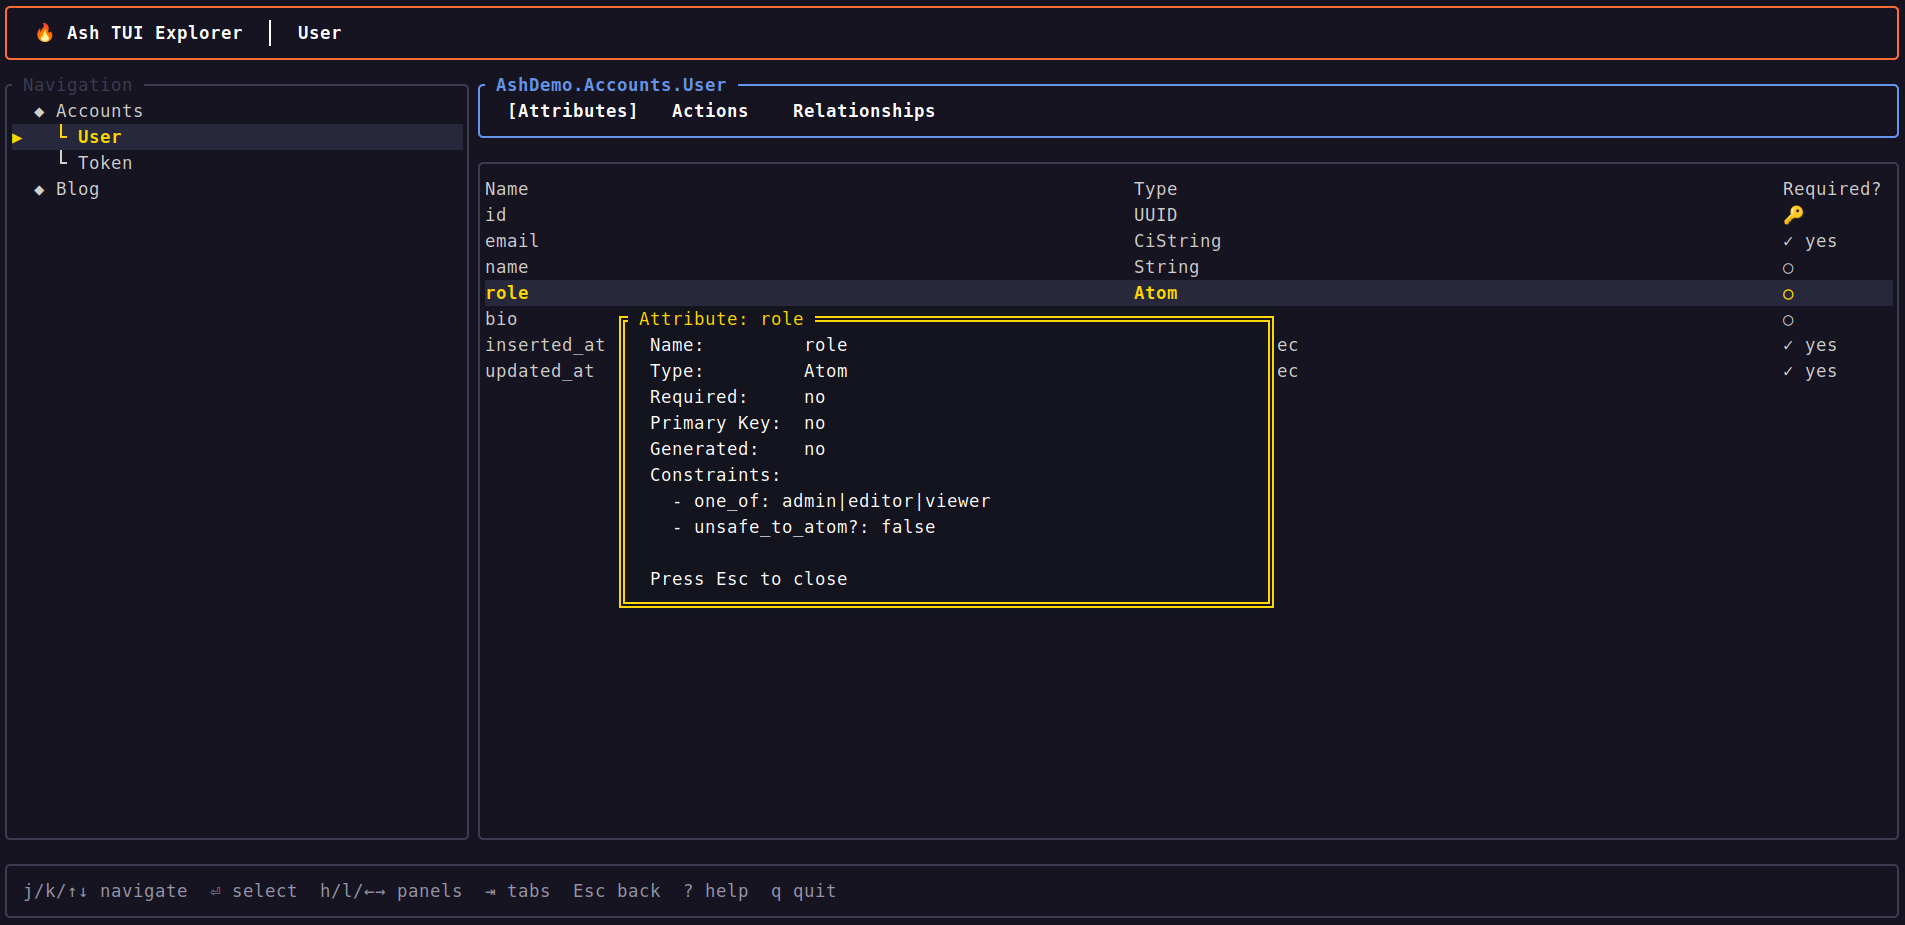The height and width of the screenshot is (925, 1905).
Task: Click the key icon in id row
Action: click(x=1793, y=215)
